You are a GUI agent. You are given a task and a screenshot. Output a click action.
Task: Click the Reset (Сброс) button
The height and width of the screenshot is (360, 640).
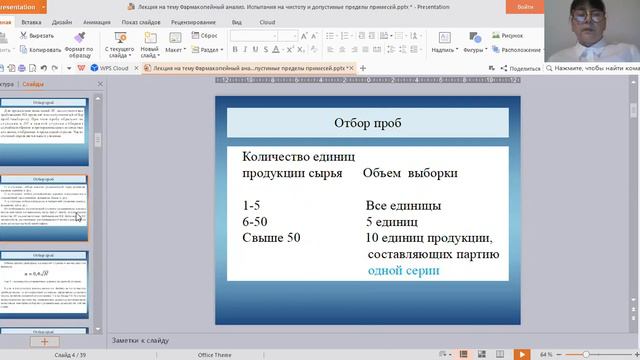point(204,36)
